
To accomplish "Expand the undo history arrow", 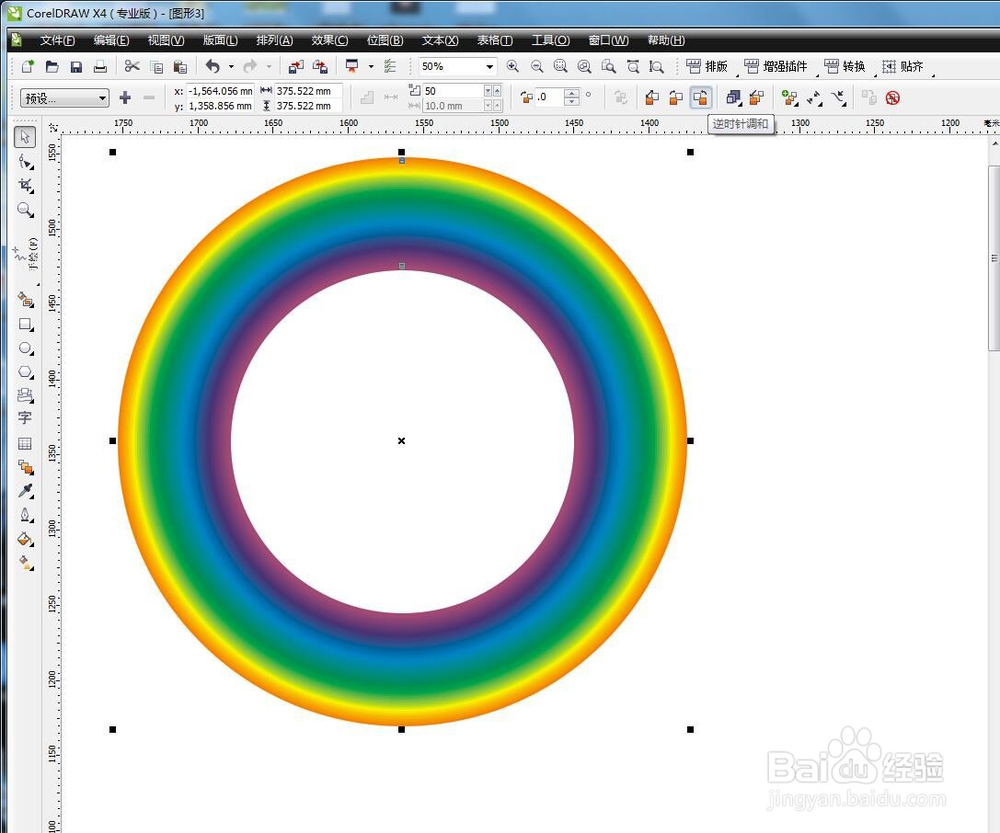I will [x=231, y=66].
